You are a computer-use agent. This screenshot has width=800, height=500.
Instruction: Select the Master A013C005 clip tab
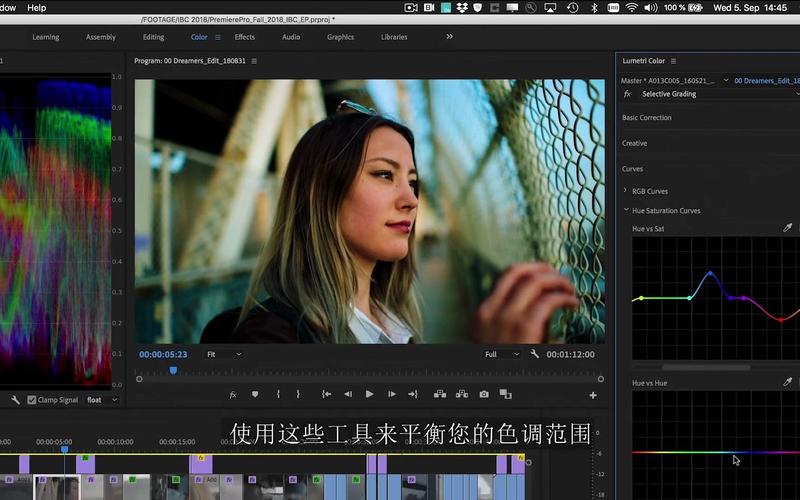668,81
